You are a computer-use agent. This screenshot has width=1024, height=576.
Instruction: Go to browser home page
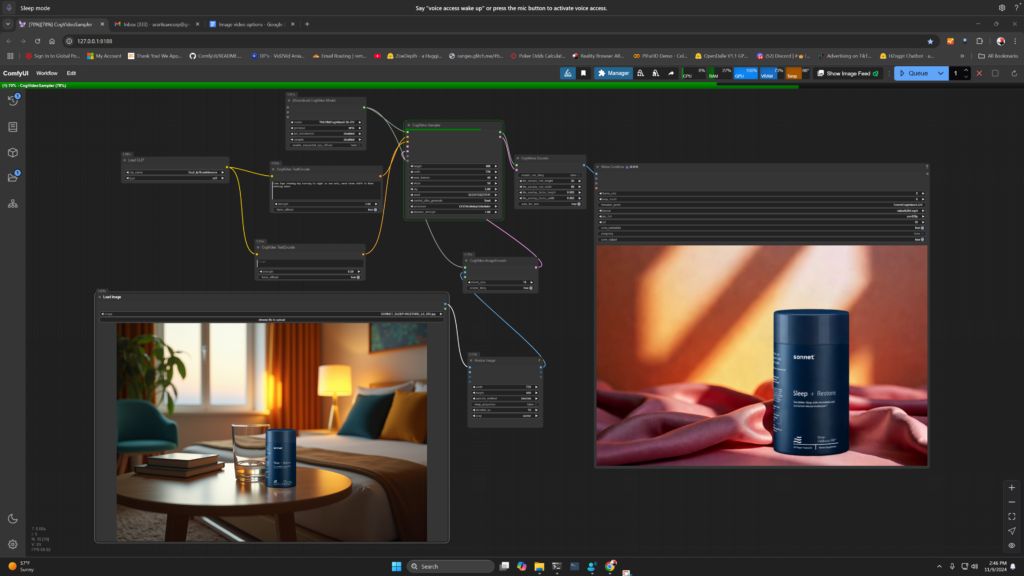coord(52,41)
